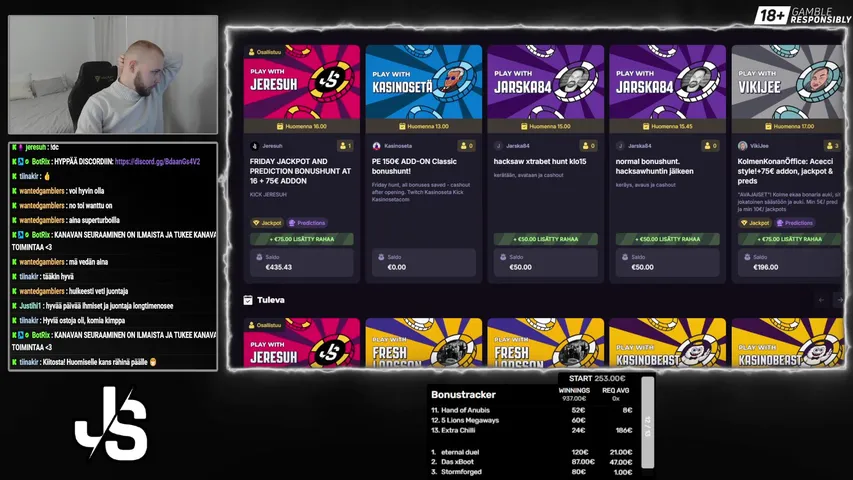853x480 pixels.
Task: Select the Stormforged row in Bonustracker
Action: coord(532,472)
